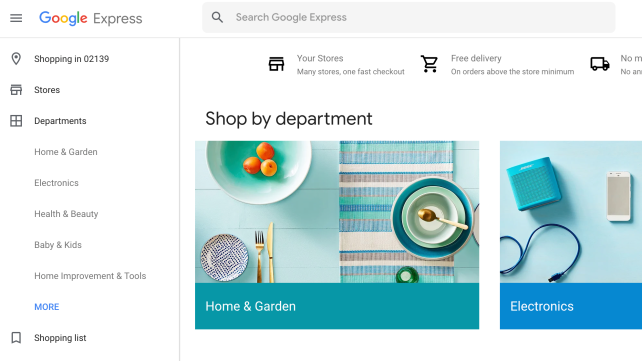Click the delivery truck icon
The image size is (642, 361).
[600, 64]
